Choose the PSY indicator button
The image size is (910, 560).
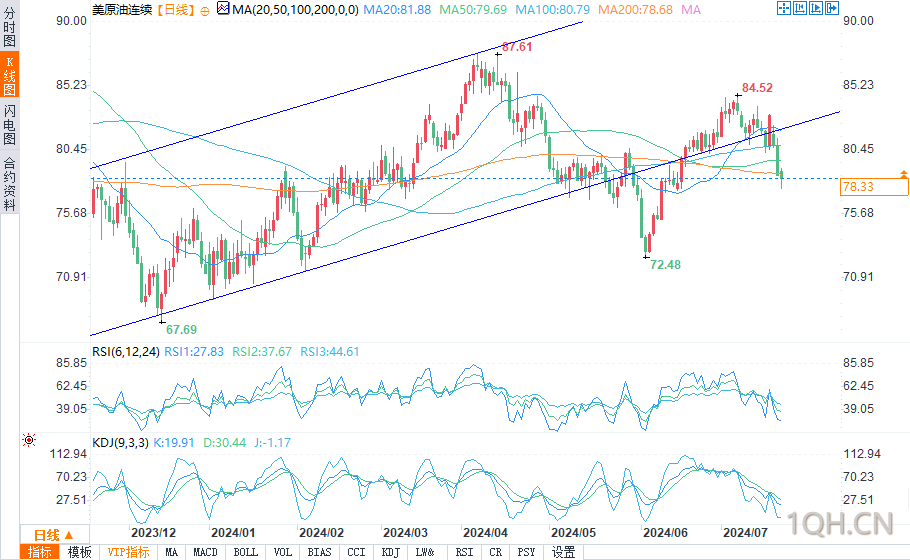click(x=526, y=552)
